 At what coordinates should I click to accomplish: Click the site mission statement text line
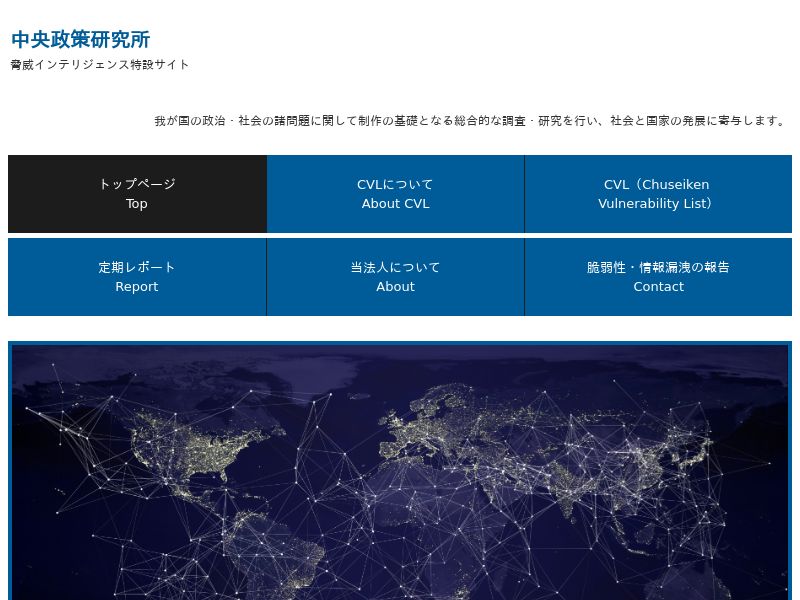click(x=470, y=121)
